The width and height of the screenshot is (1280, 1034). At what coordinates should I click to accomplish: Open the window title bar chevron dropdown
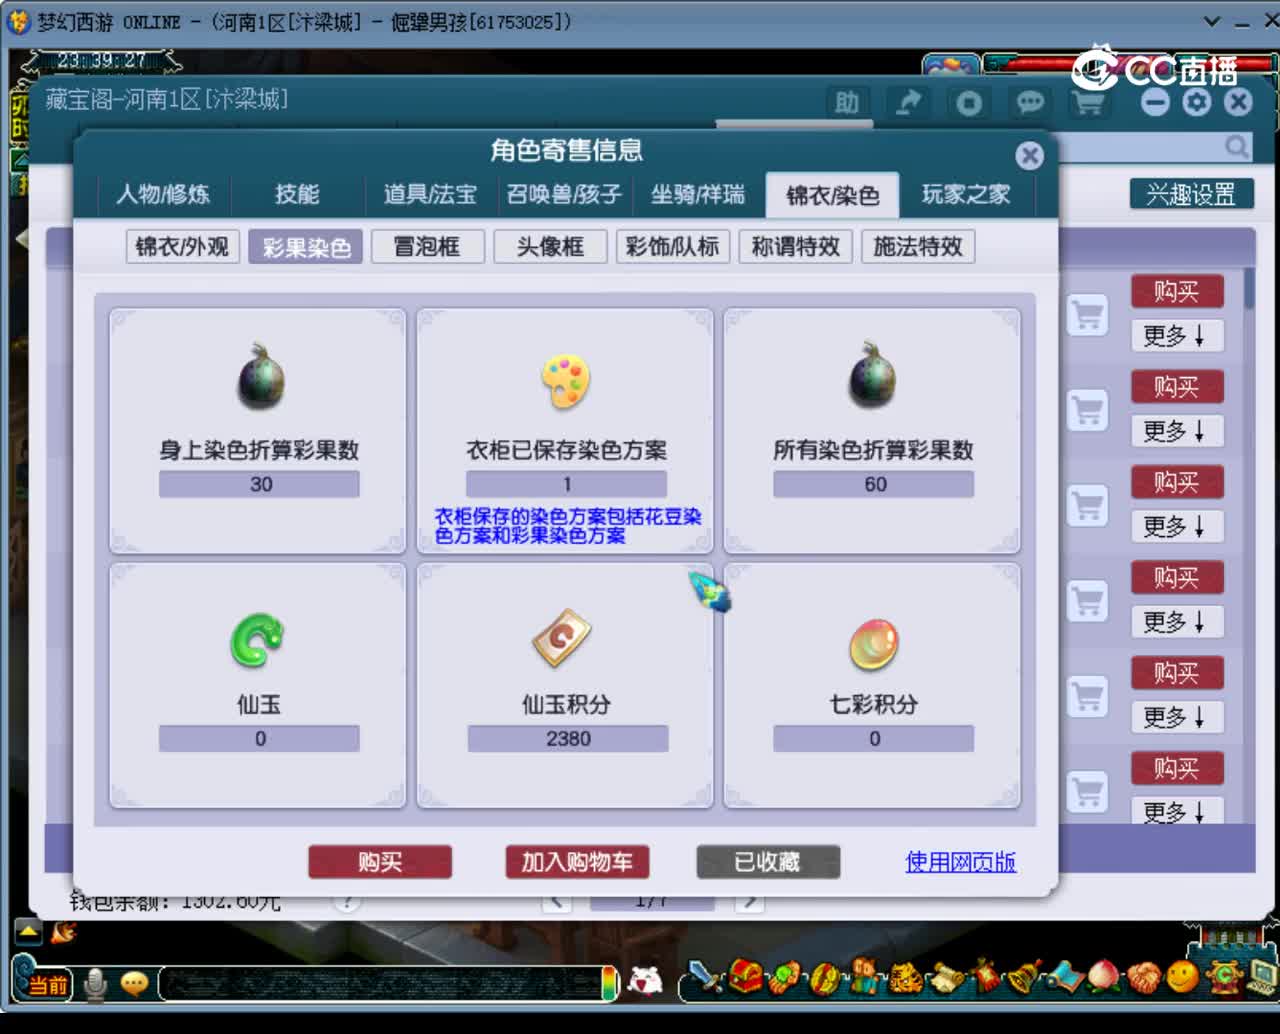(1212, 21)
